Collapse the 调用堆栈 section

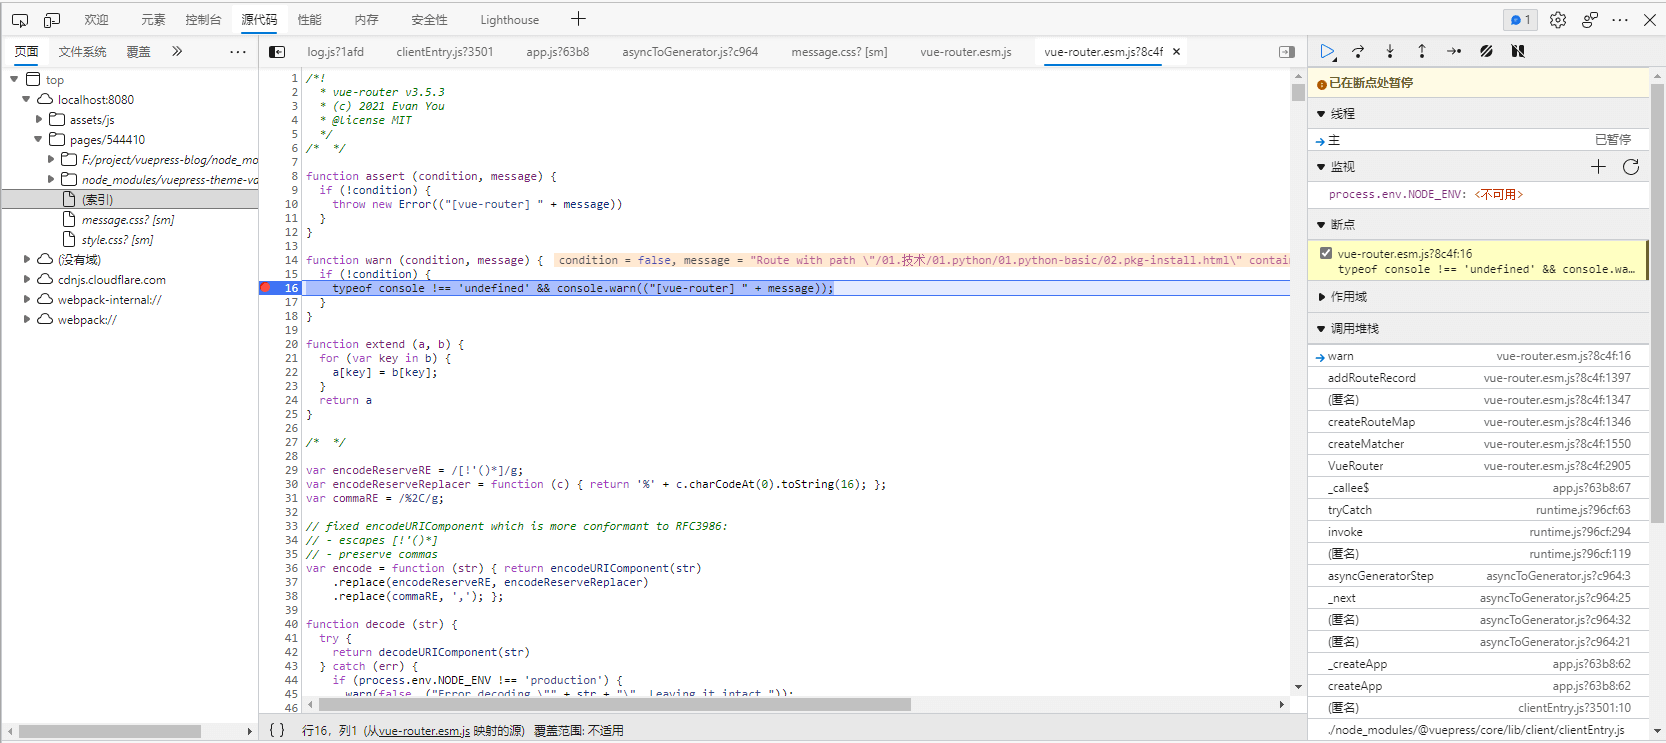(x=1354, y=329)
